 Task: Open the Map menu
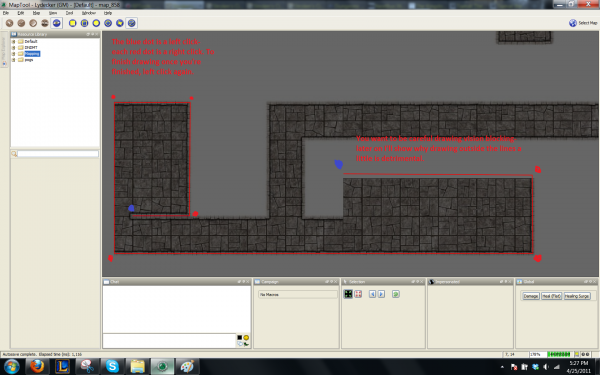point(36,13)
